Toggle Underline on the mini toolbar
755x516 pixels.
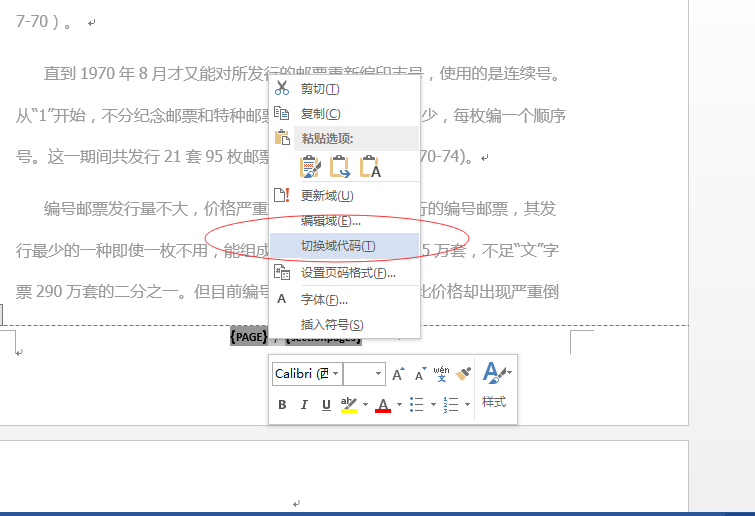click(x=326, y=405)
